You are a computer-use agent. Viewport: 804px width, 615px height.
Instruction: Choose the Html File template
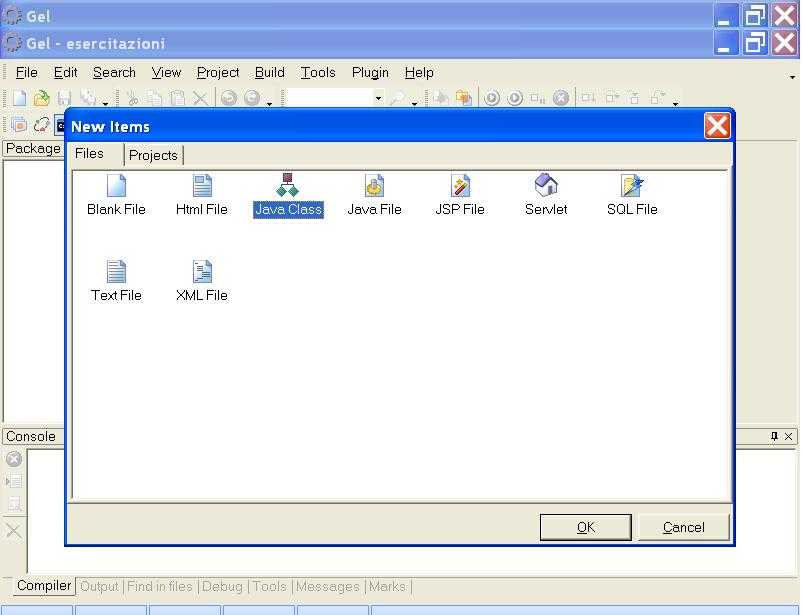coord(202,194)
